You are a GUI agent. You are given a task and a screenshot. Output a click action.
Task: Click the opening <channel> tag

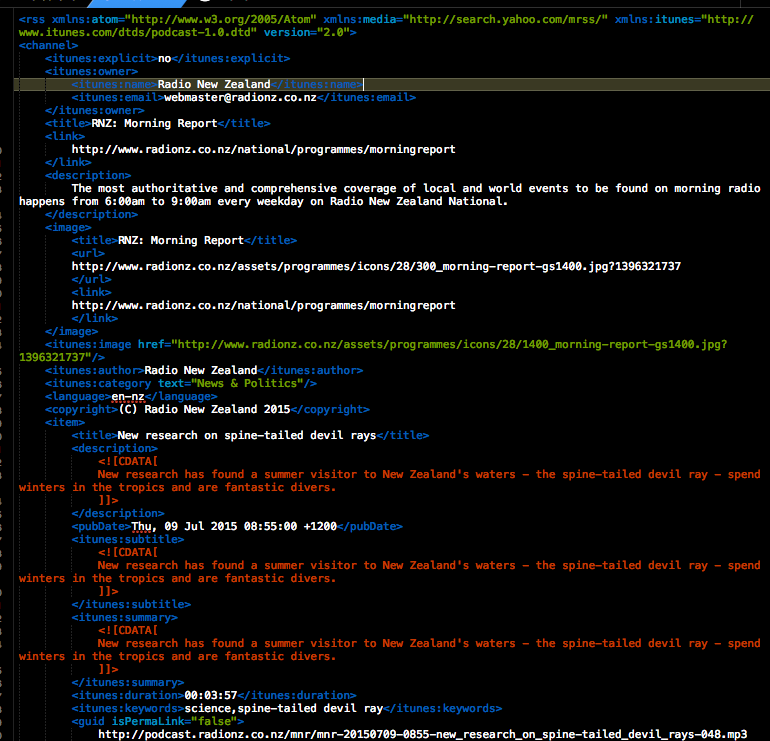48,46
